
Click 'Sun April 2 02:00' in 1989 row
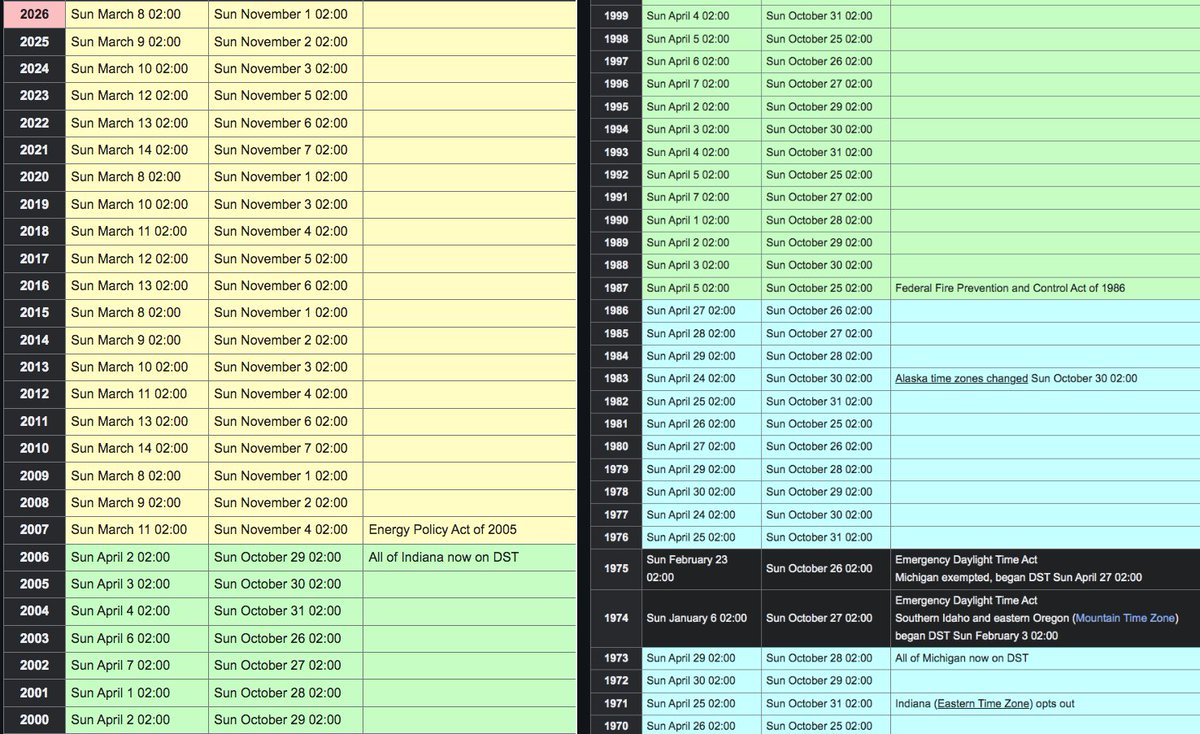[x=688, y=243]
